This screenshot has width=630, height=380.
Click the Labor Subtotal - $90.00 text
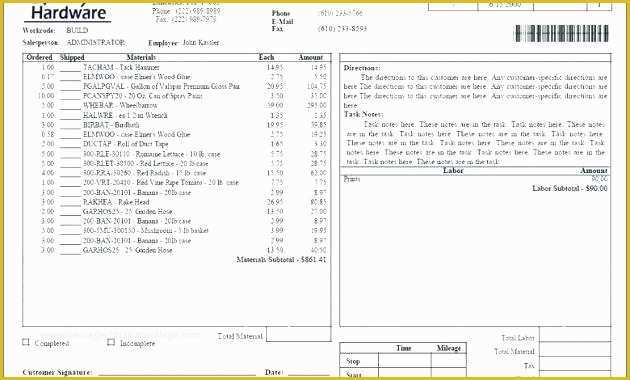point(570,188)
